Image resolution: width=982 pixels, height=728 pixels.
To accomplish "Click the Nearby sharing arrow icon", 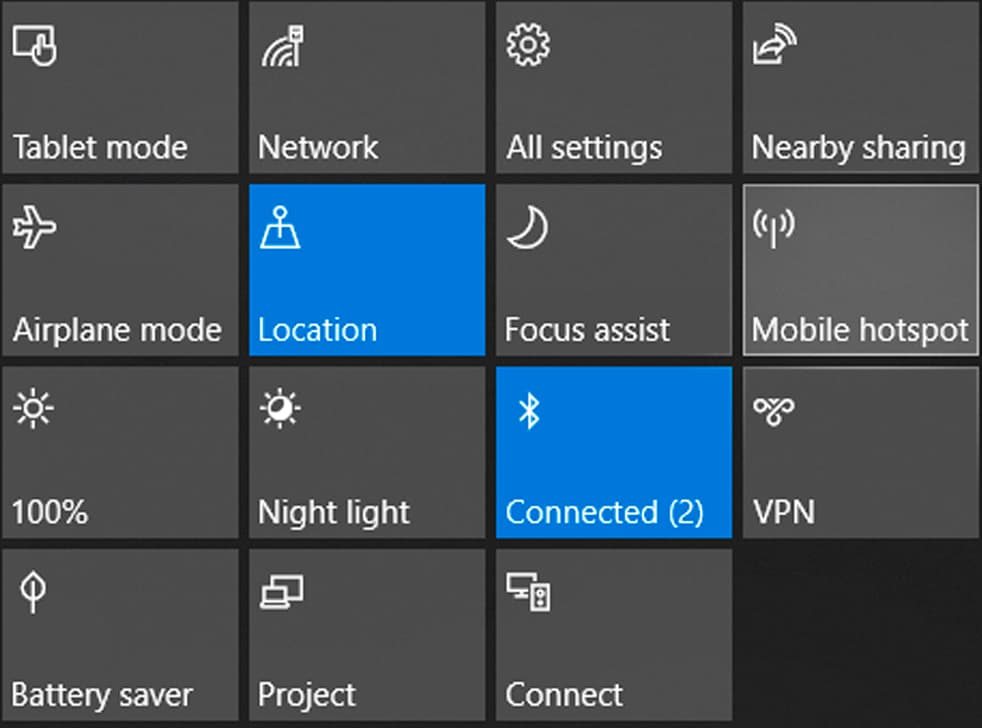I will click(x=774, y=46).
